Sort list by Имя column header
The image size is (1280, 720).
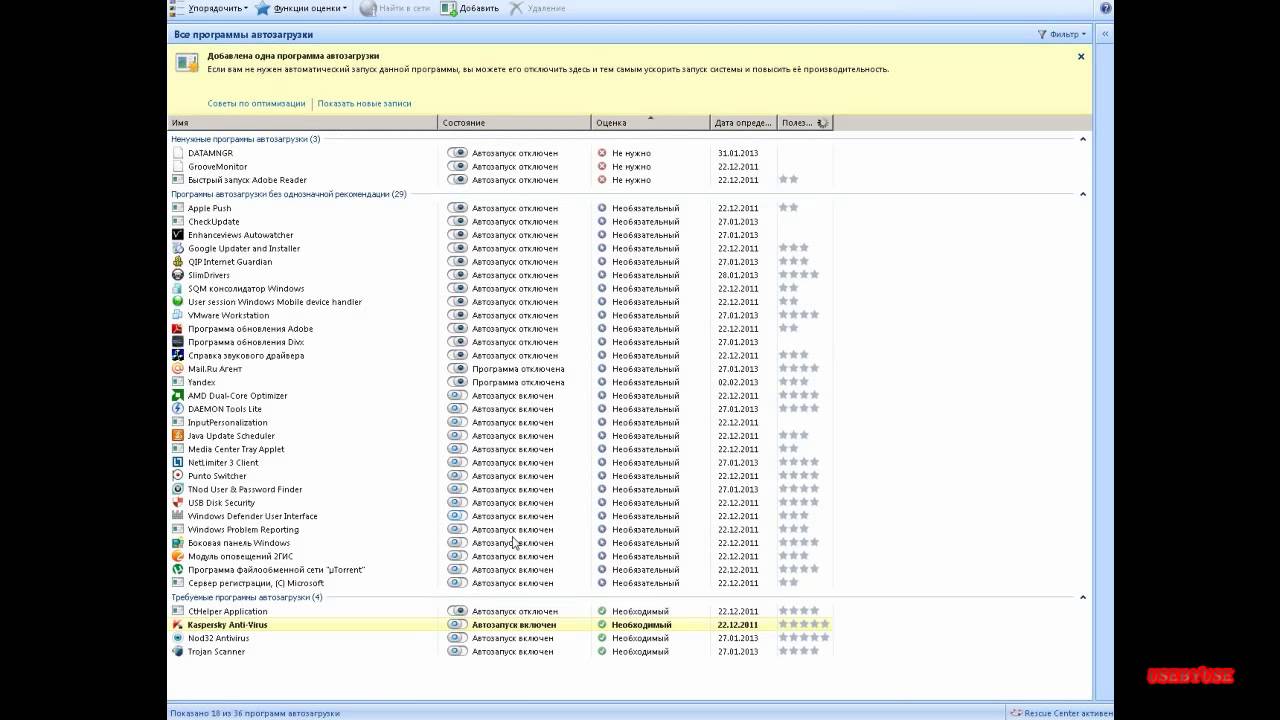(x=303, y=123)
